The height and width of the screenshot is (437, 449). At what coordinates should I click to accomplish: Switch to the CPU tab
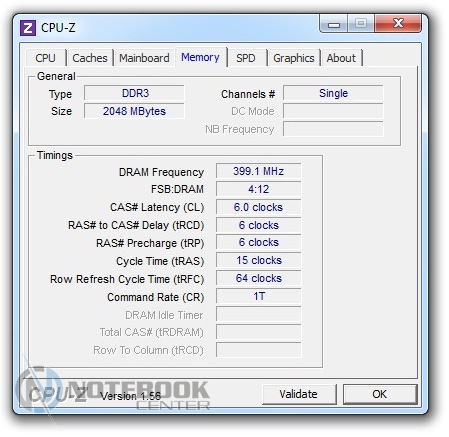point(46,58)
